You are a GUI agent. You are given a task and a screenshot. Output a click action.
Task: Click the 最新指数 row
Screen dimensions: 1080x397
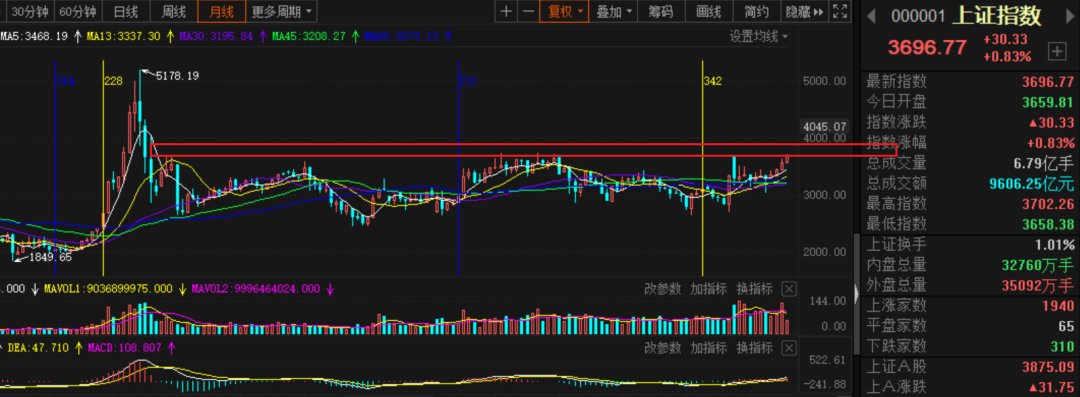970,82
